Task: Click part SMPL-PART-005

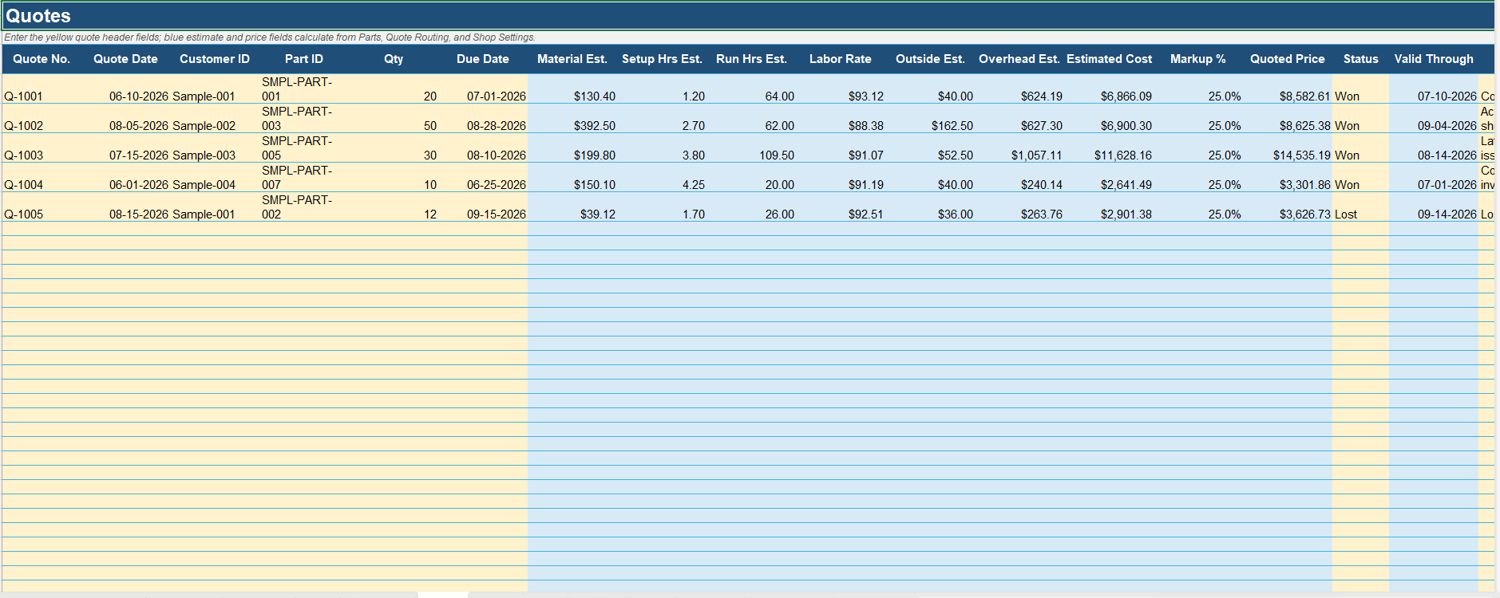Action: coord(297,148)
